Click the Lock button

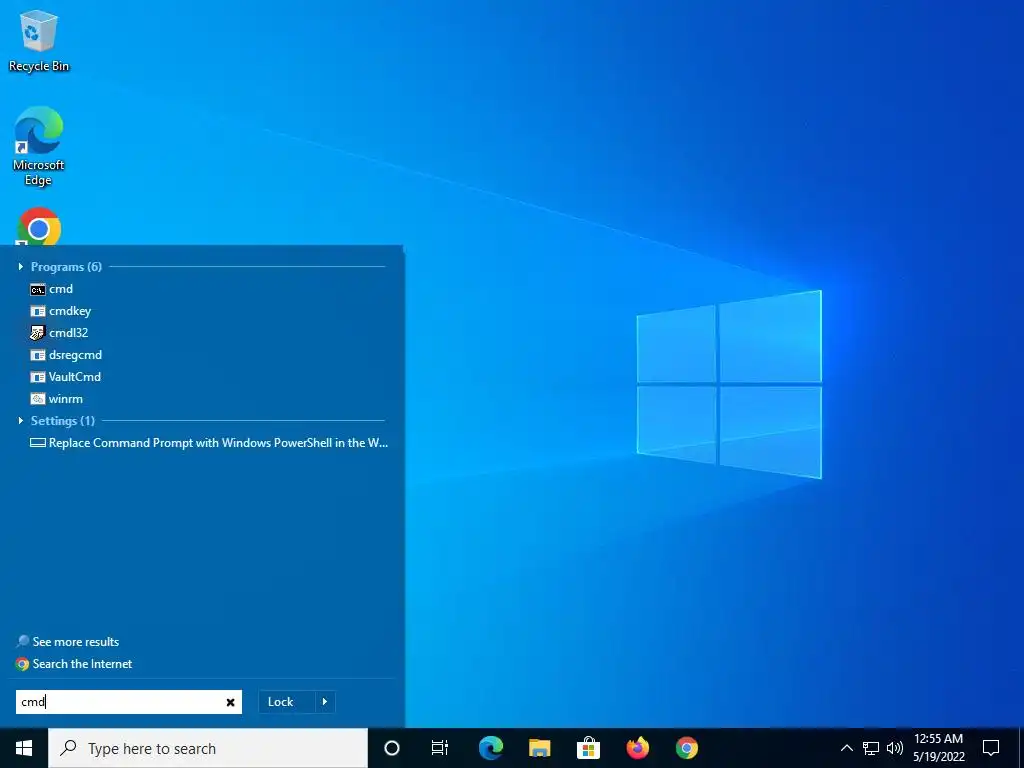[286, 702]
